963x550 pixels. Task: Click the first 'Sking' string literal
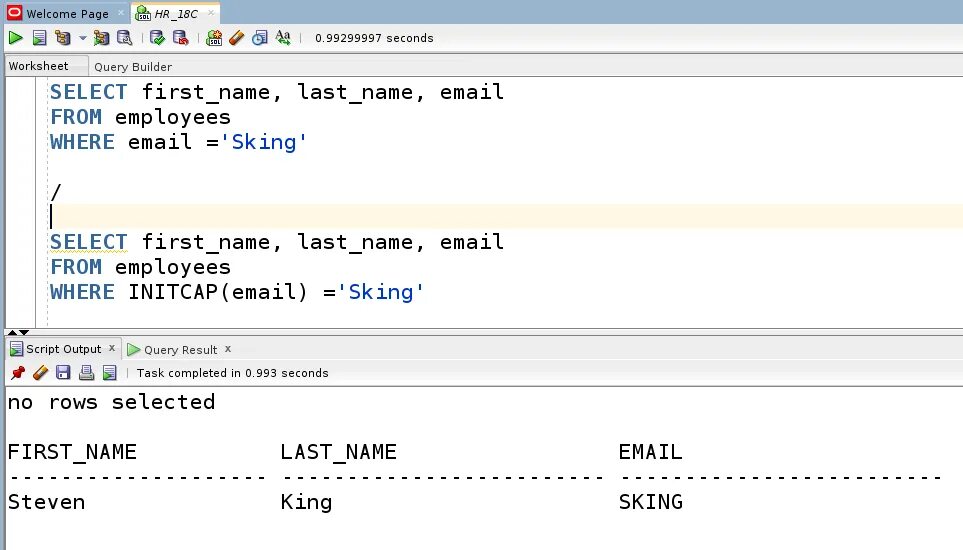click(263, 142)
